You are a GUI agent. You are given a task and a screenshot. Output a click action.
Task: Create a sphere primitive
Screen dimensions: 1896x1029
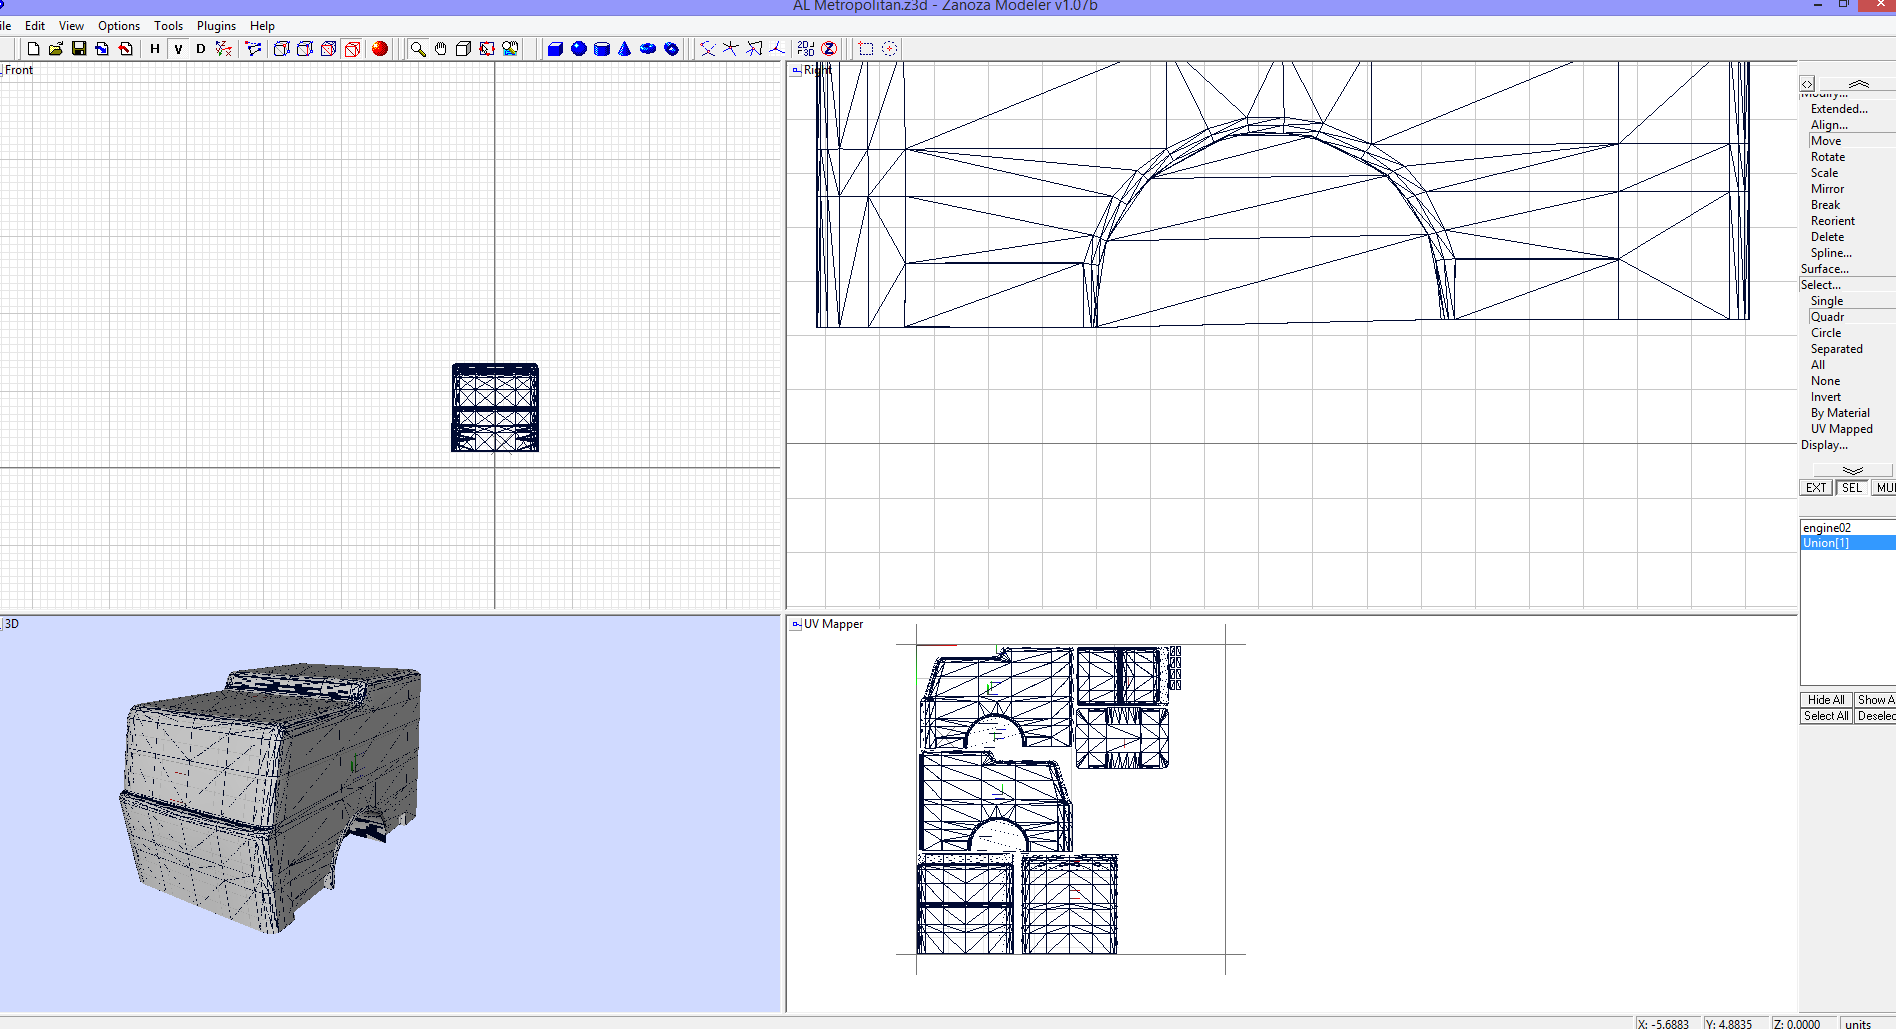(x=578, y=48)
